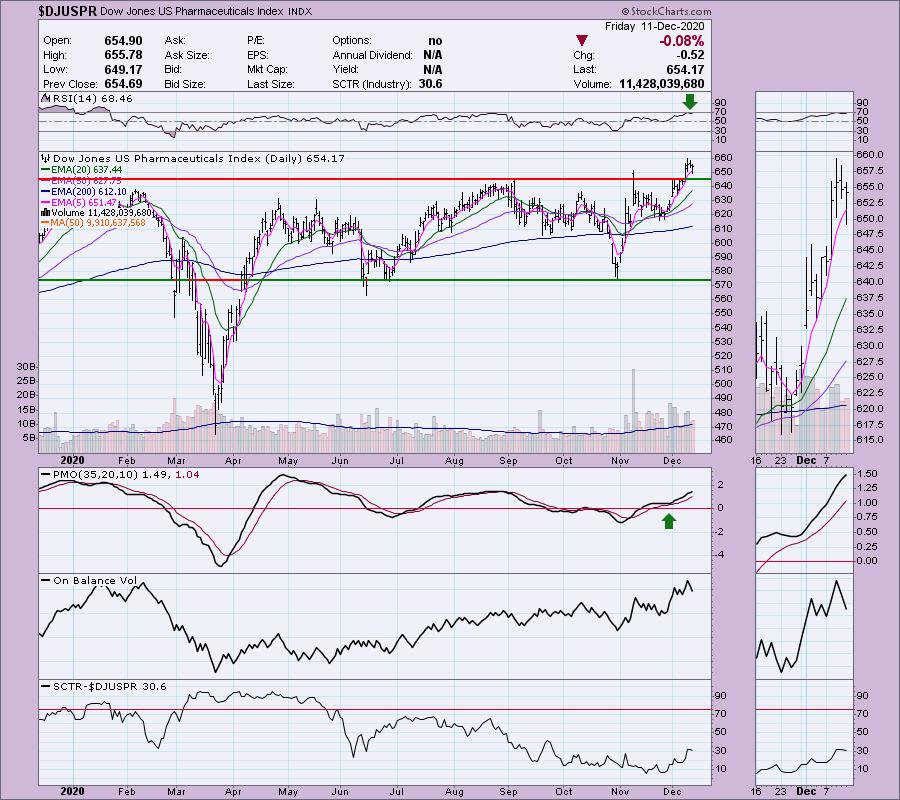900x800 pixels.
Task: Click the $DJUSPR ticker symbol
Action: (x=67, y=11)
